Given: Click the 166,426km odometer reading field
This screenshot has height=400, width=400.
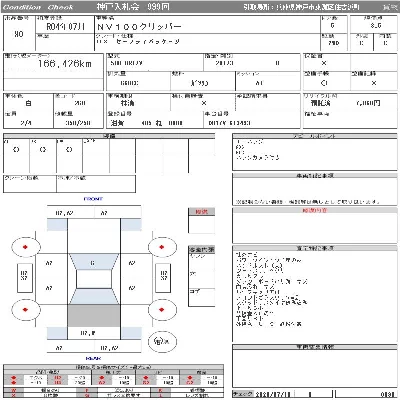Looking at the screenshot, I should (x=53, y=66).
